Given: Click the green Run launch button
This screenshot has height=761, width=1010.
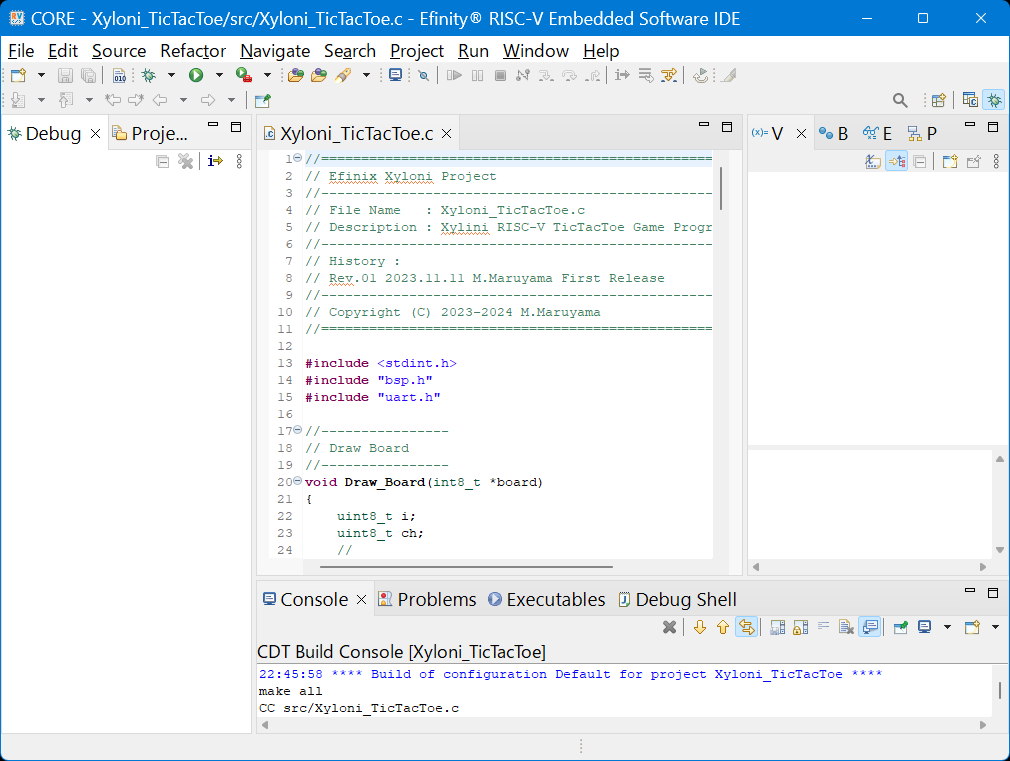Looking at the screenshot, I should click(x=196, y=75).
